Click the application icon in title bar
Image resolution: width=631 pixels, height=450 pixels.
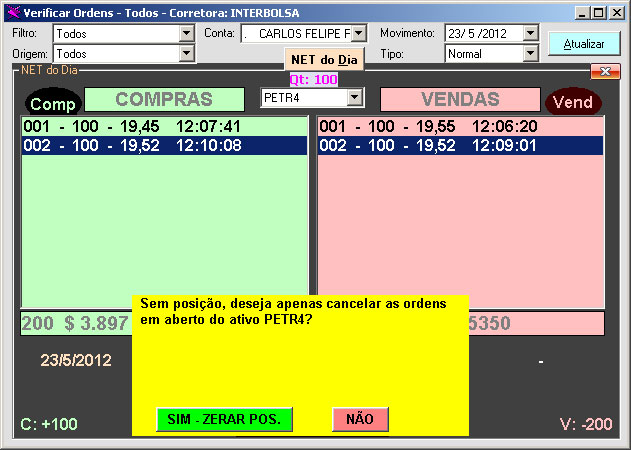click(12, 12)
